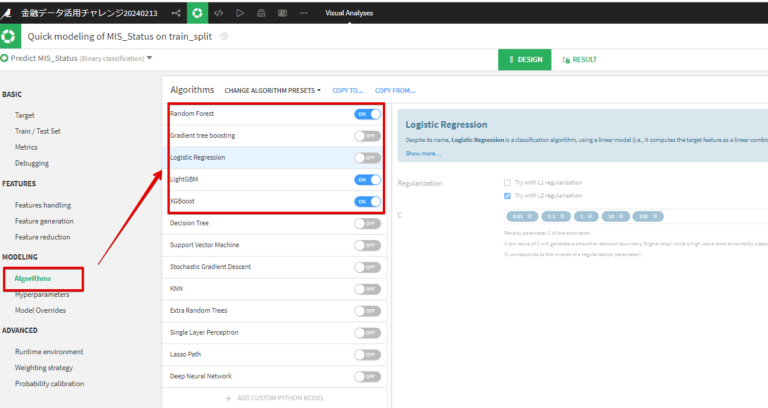Select the Decision Tree algorithm row

[x=250, y=223]
